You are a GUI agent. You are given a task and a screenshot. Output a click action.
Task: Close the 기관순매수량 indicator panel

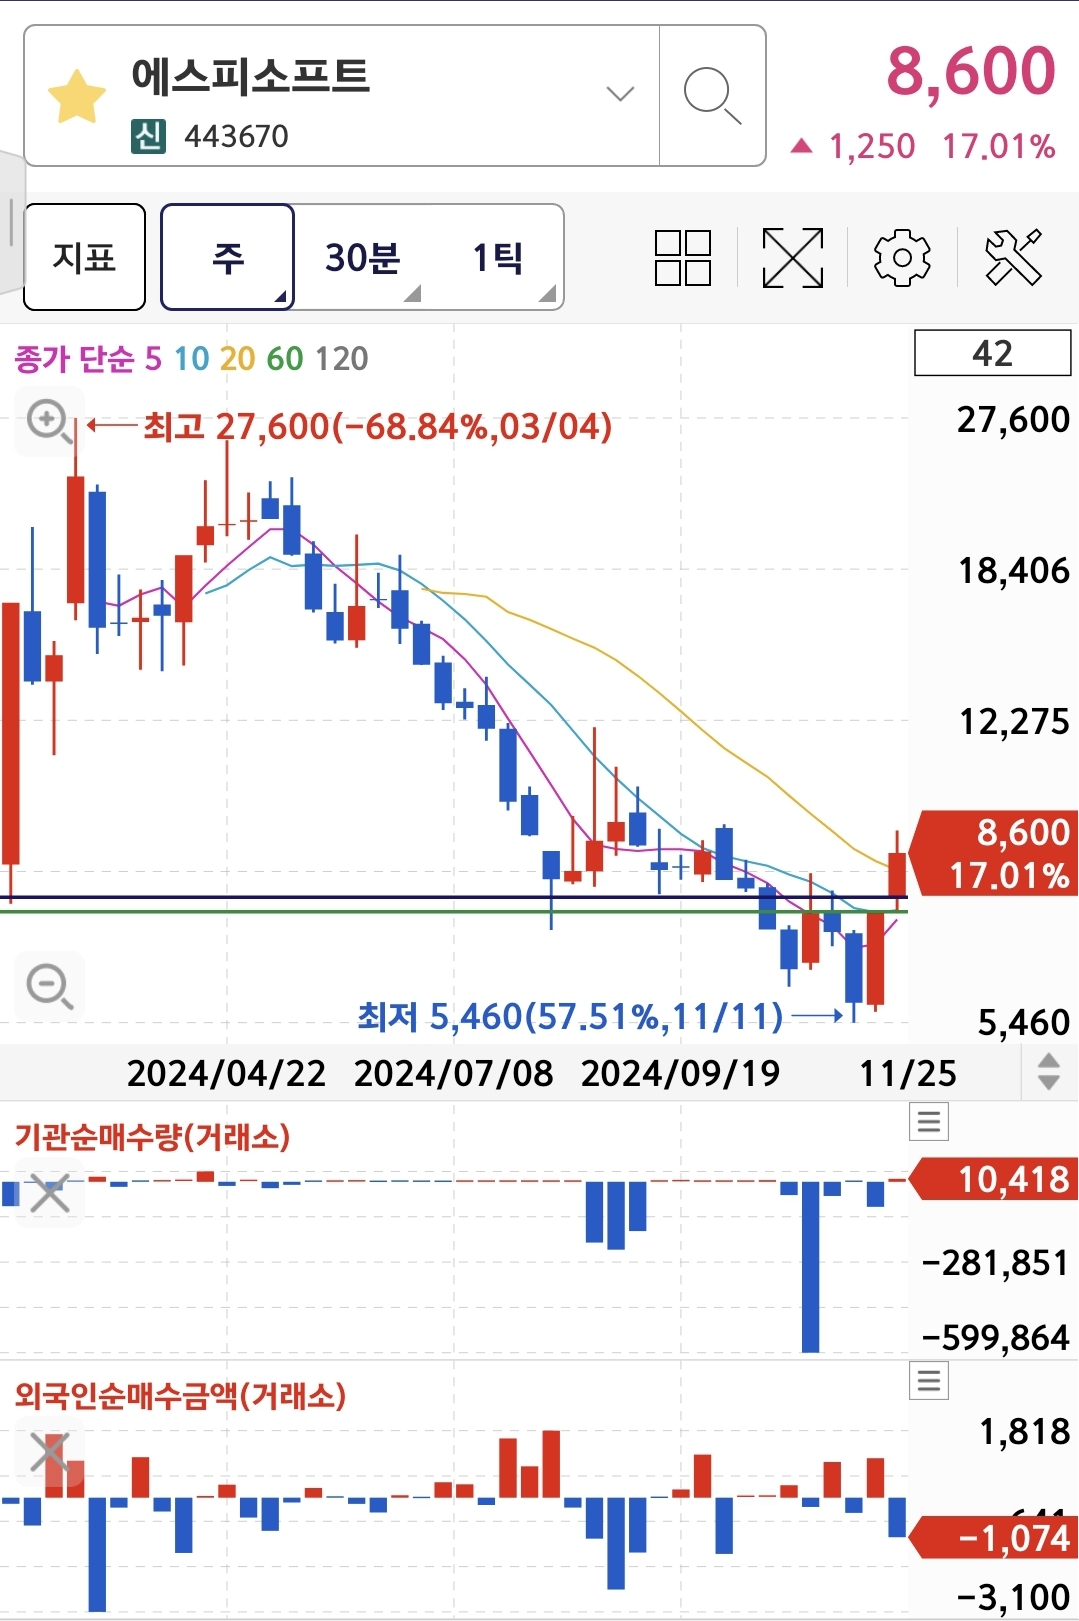(49, 1193)
